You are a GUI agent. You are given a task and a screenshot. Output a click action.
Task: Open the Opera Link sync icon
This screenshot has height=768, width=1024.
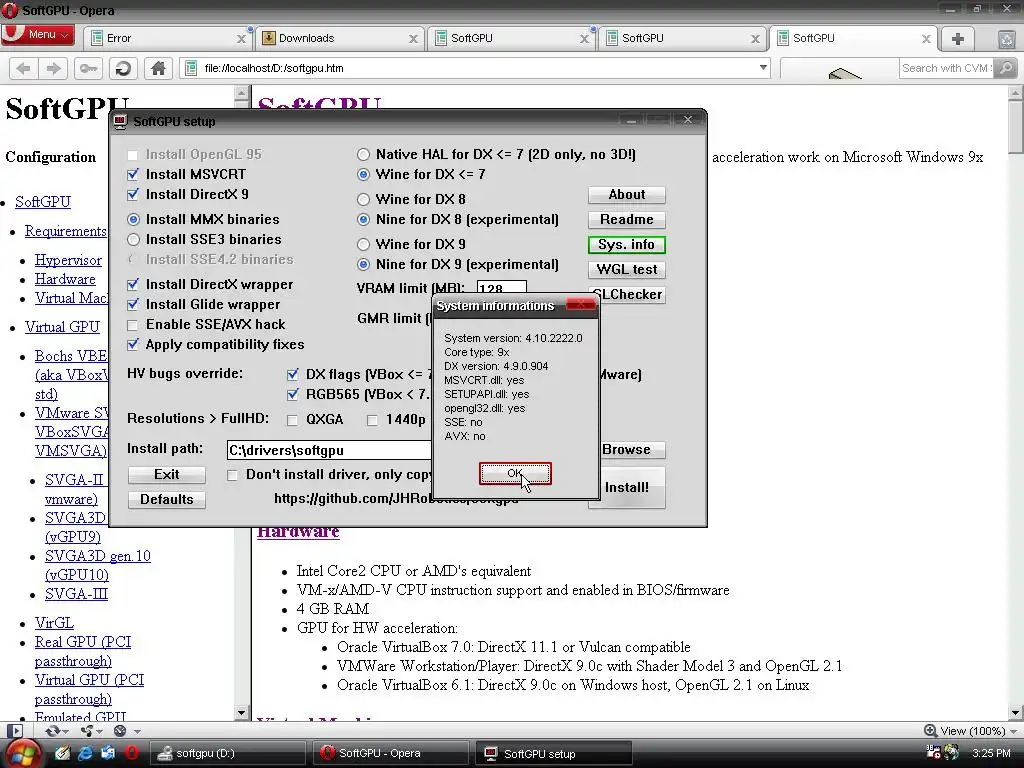point(52,731)
